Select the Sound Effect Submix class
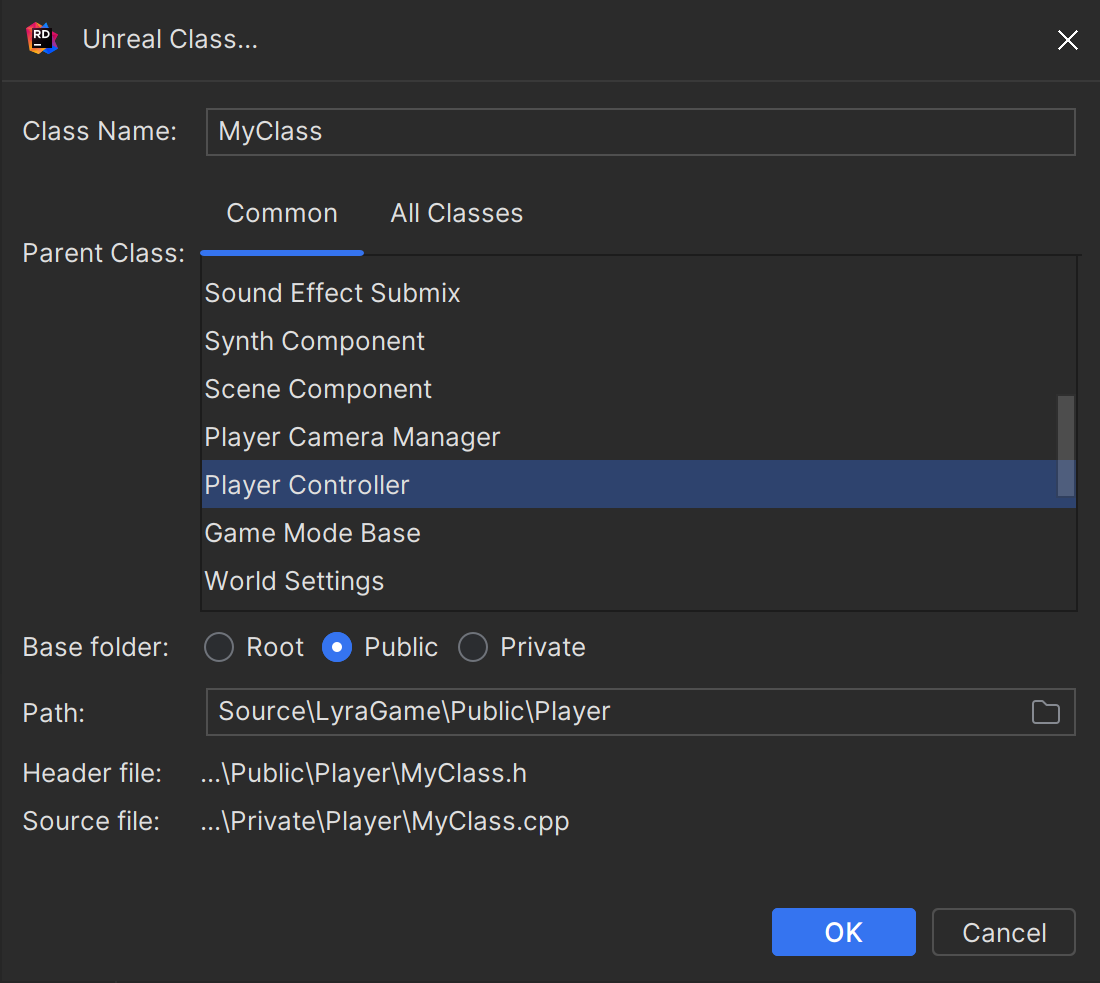The image size is (1100, 983). [332, 293]
